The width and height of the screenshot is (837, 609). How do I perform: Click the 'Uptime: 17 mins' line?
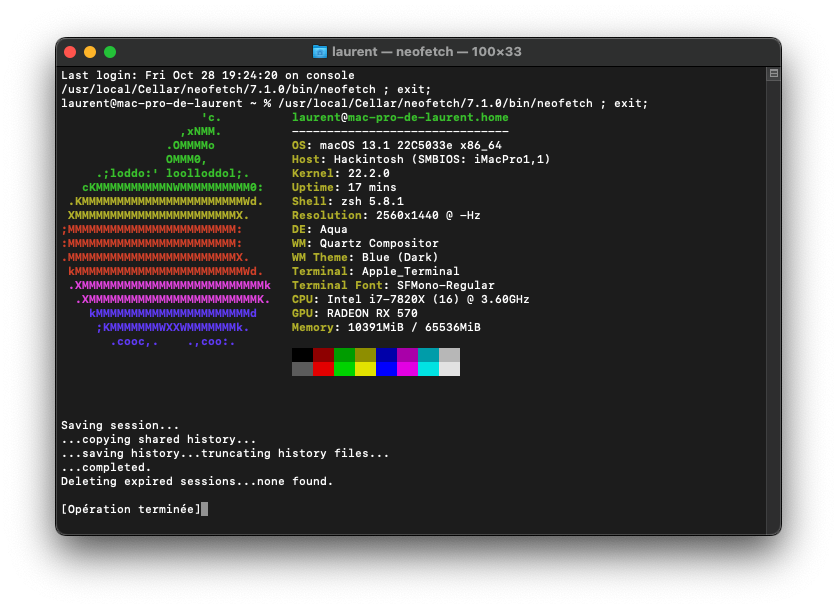(344, 187)
